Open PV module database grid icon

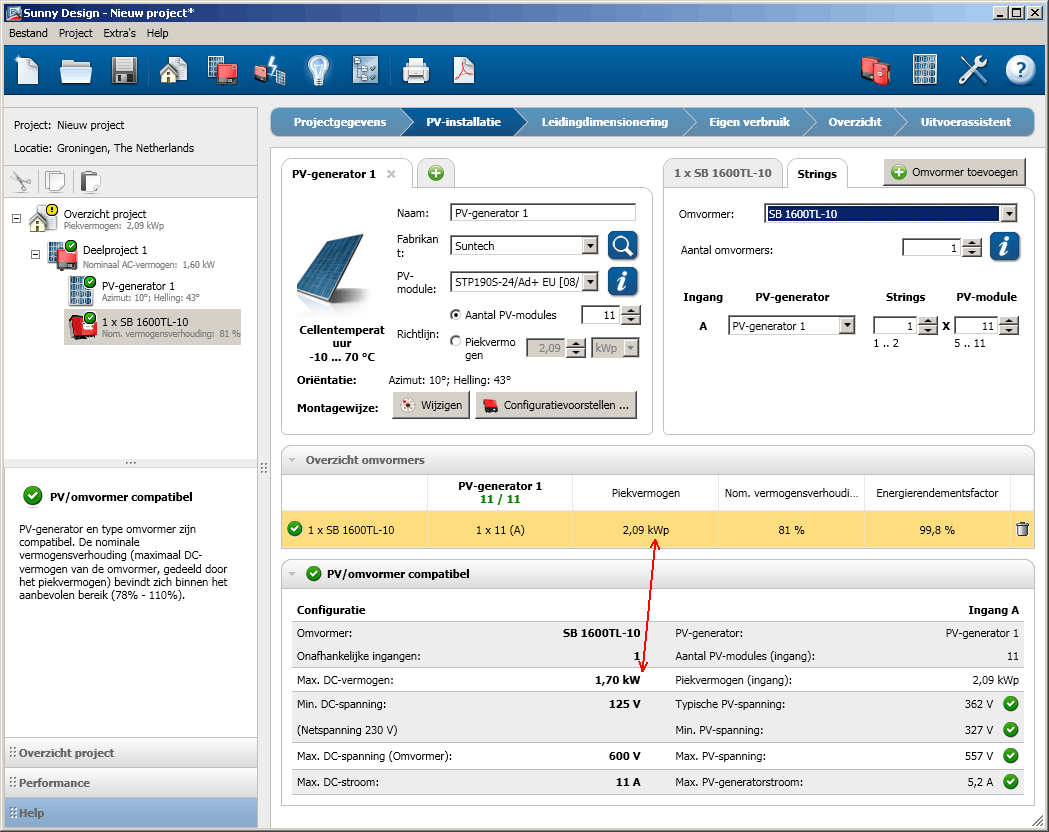click(925, 70)
